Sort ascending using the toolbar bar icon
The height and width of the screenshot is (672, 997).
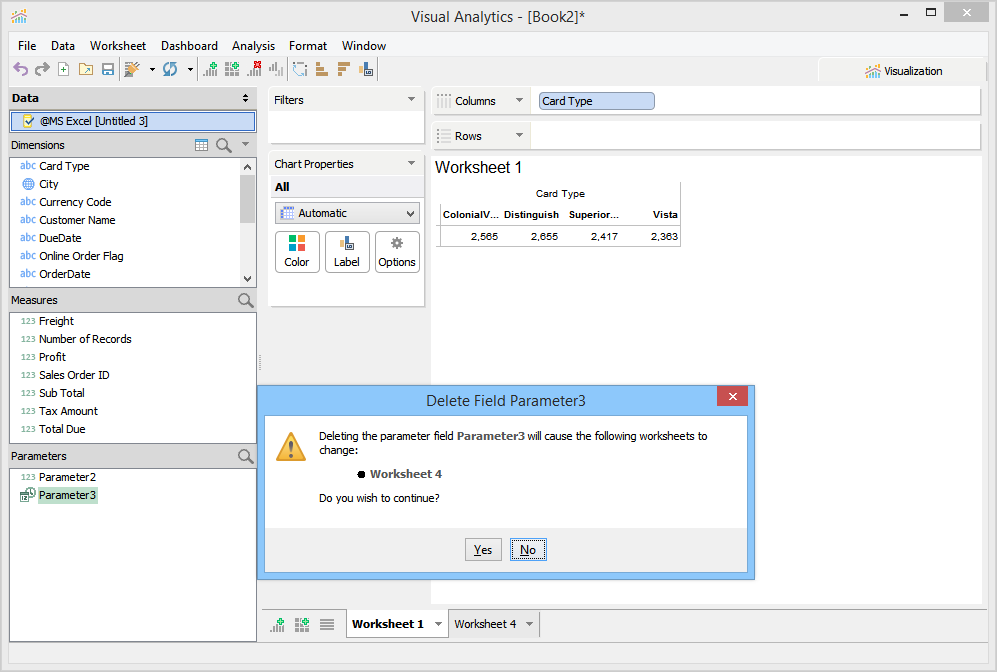pos(322,69)
